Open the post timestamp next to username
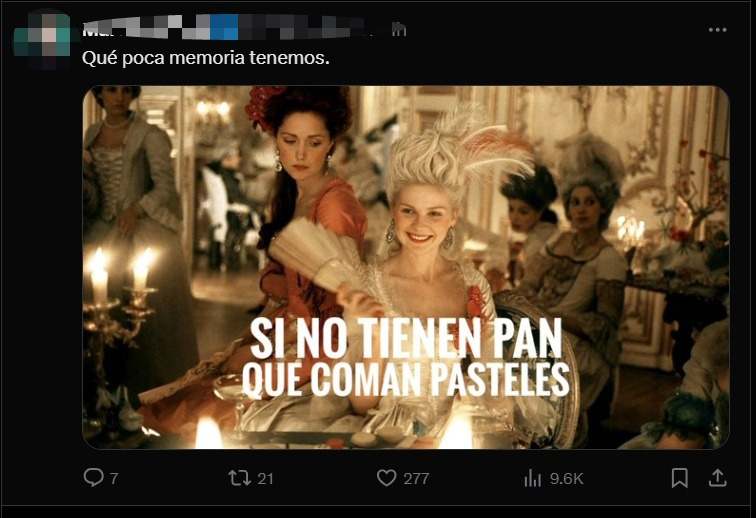Viewport: 756px width, 518px height. (399, 30)
